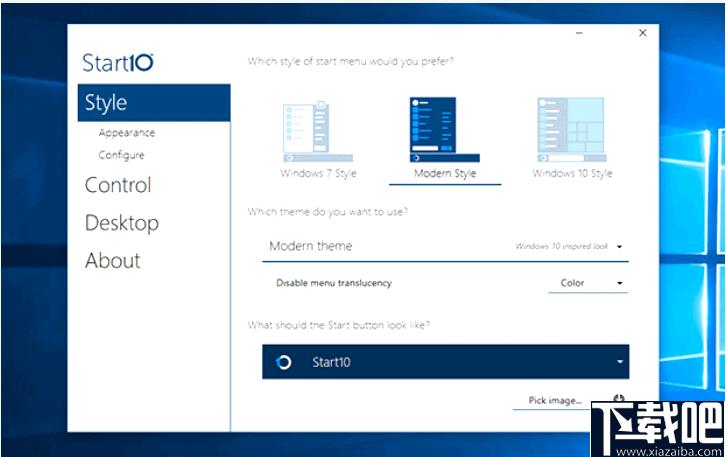Image resolution: width=726 pixels, height=457 pixels.
Task: Close the Start10 configuration window
Action: [x=643, y=33]
